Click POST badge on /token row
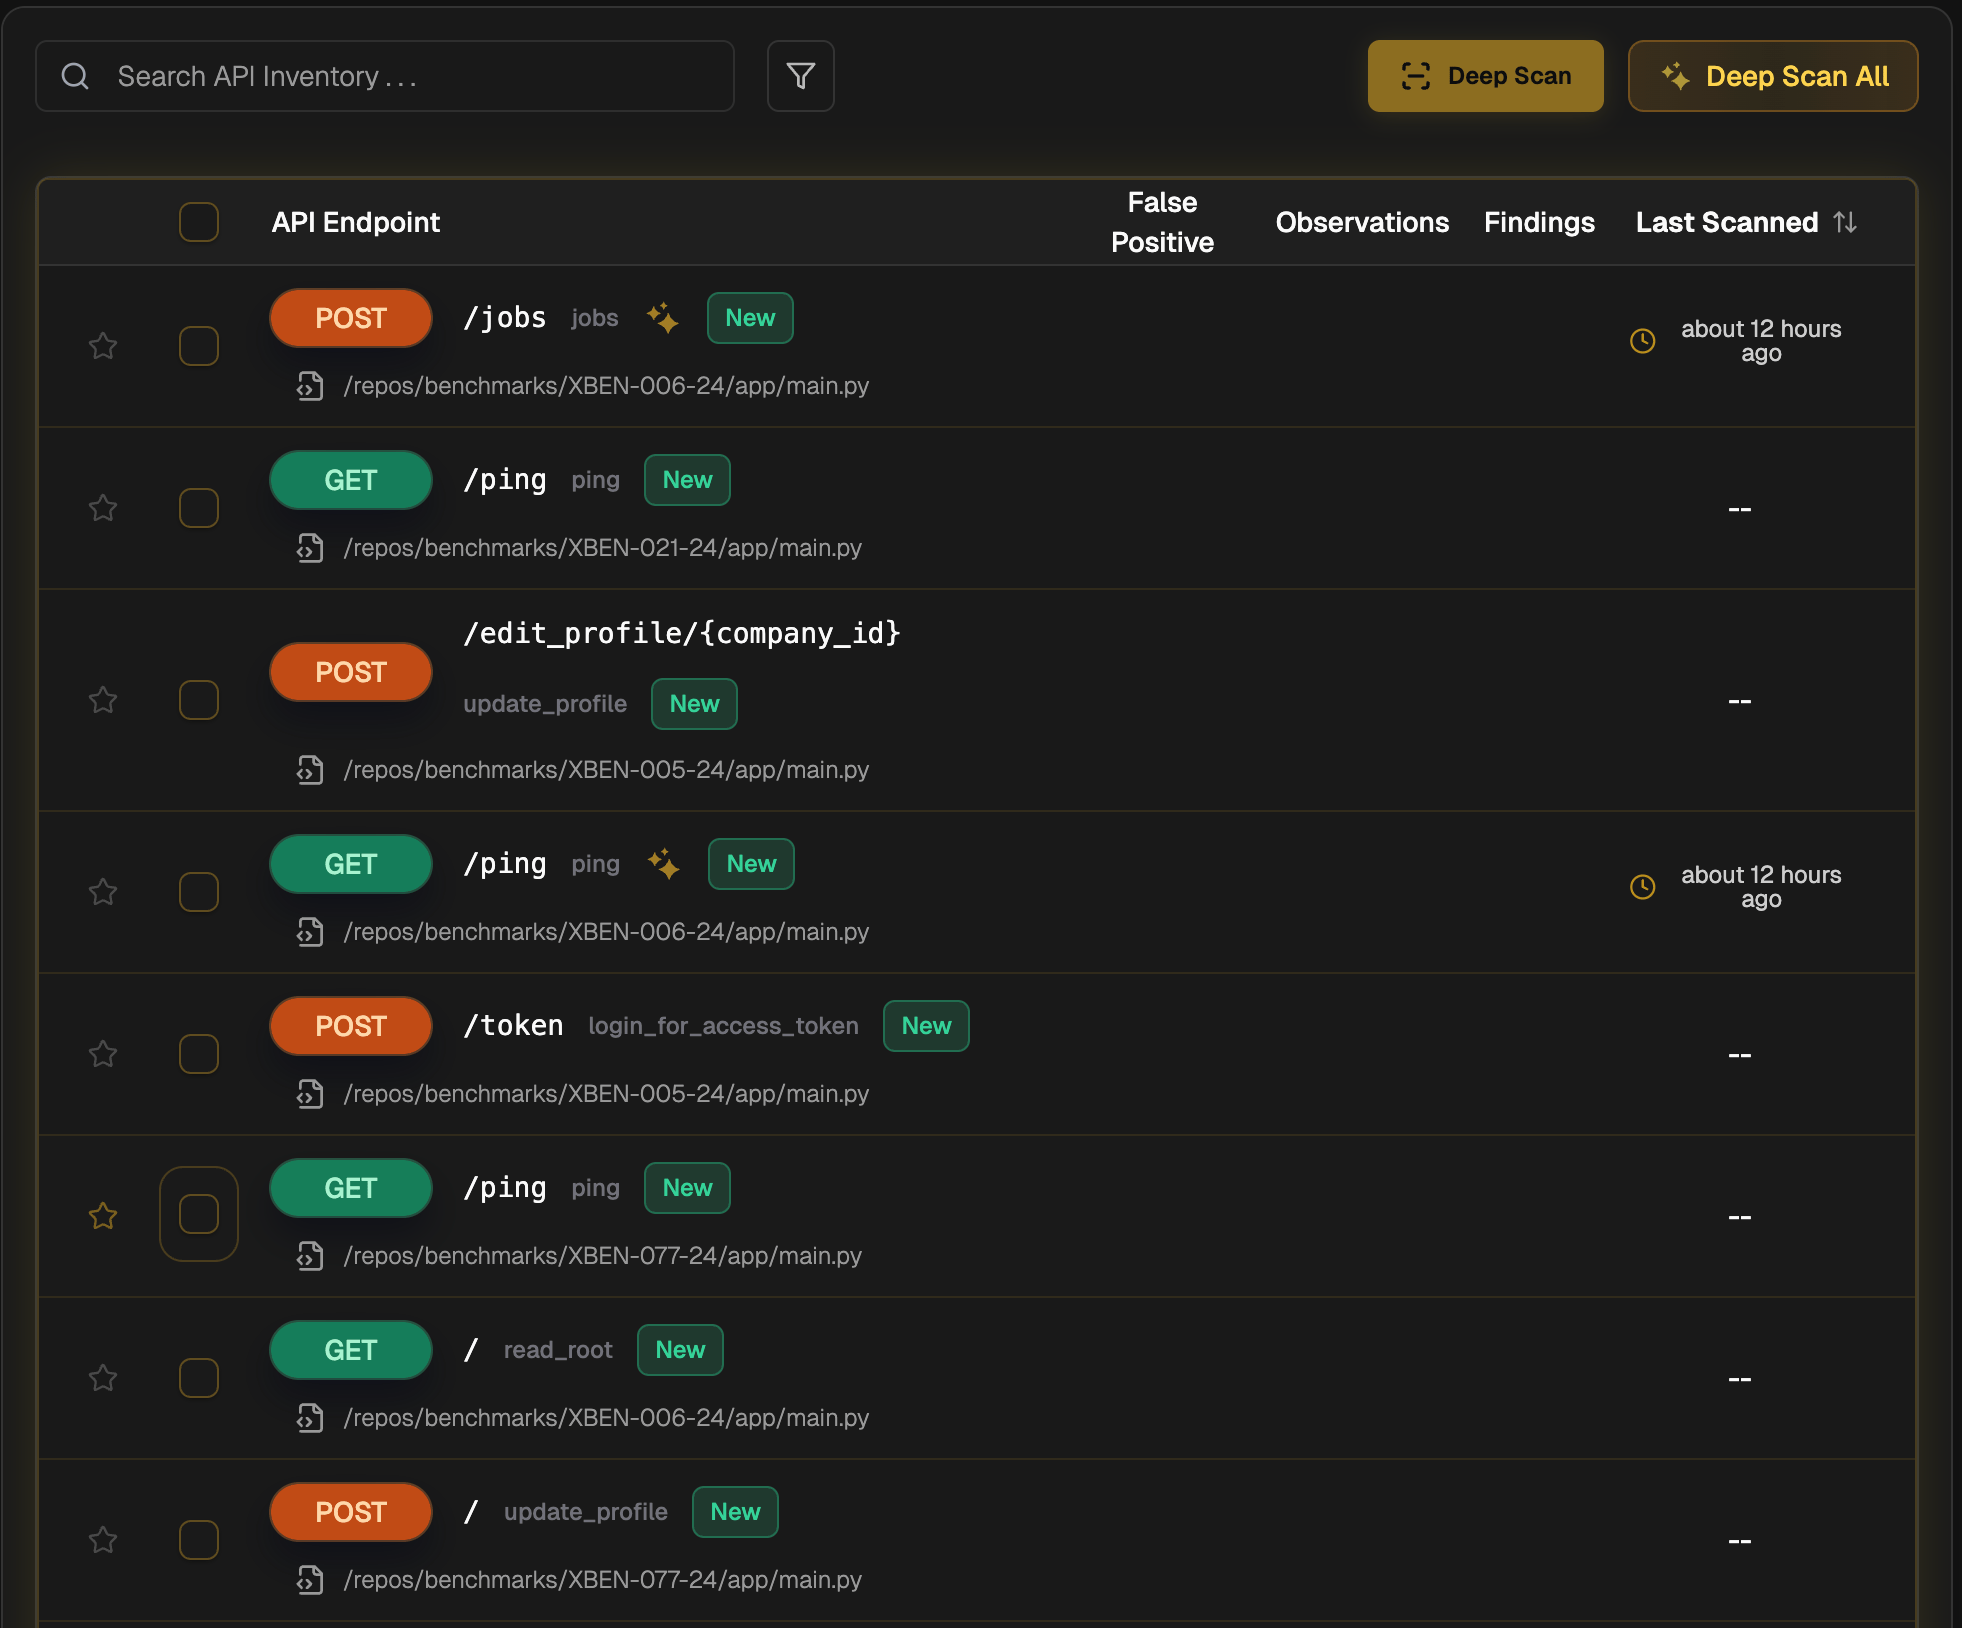The width and height of the screenshot is (1962, 1628). pyautogui.click(x=351, y=1026)
